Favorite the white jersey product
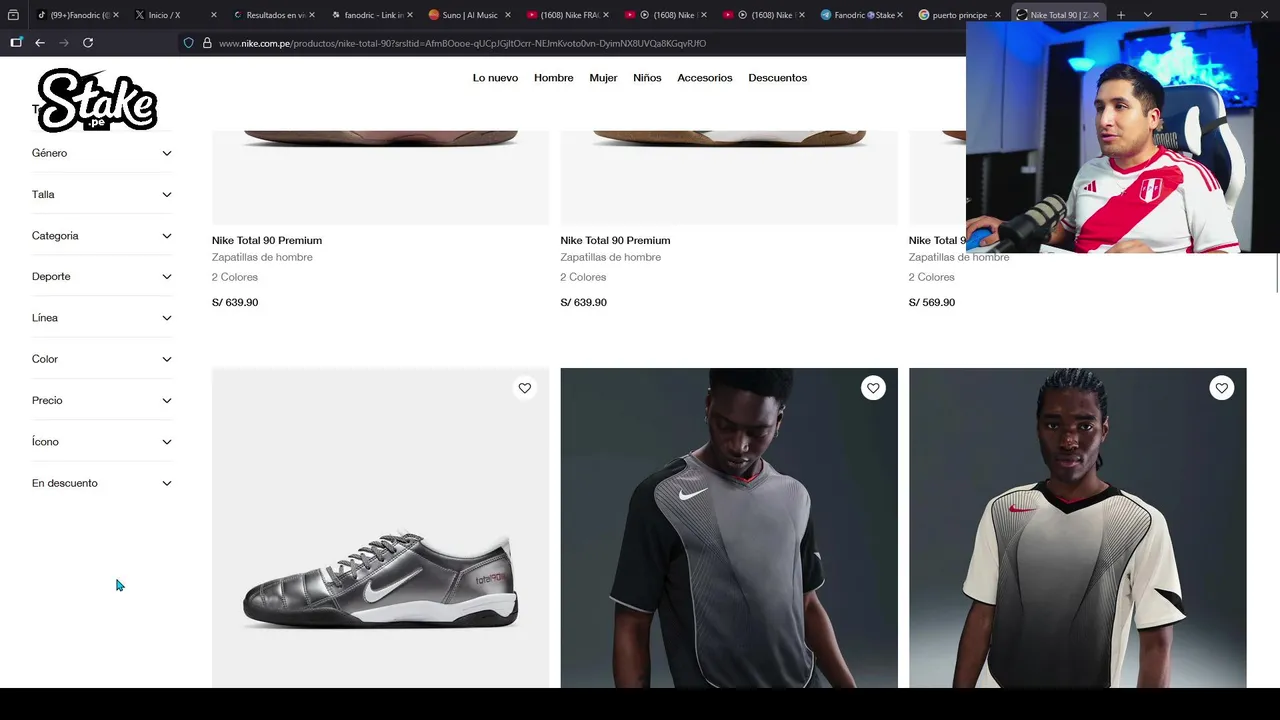The height and width of the screenshot is (720, 1280). (x=1222, y=388)
